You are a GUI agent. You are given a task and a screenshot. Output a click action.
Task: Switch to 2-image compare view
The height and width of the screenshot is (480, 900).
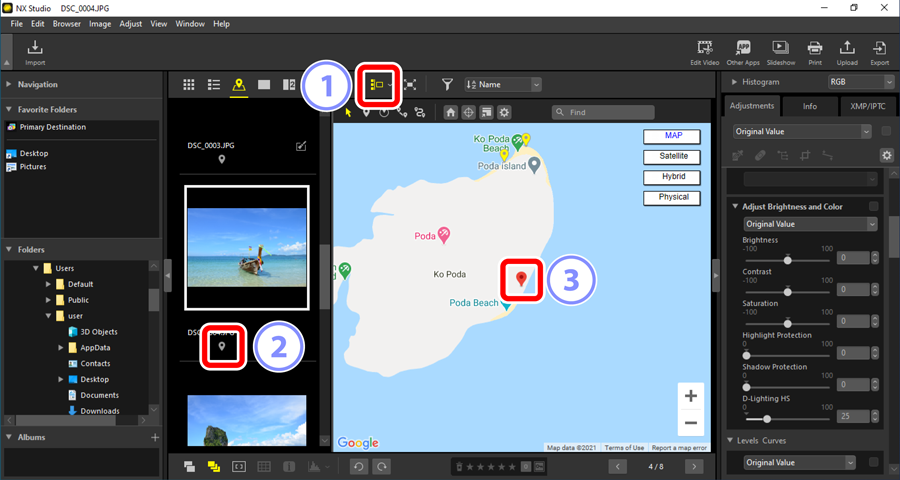click(289, 85)
